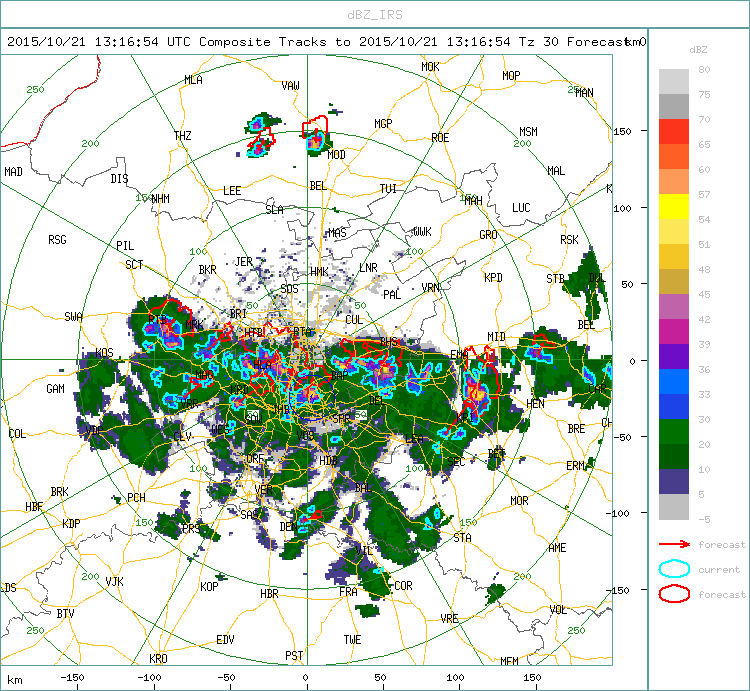Click the DIS station label
Screen dimensions: 750x691
(119, 178)
